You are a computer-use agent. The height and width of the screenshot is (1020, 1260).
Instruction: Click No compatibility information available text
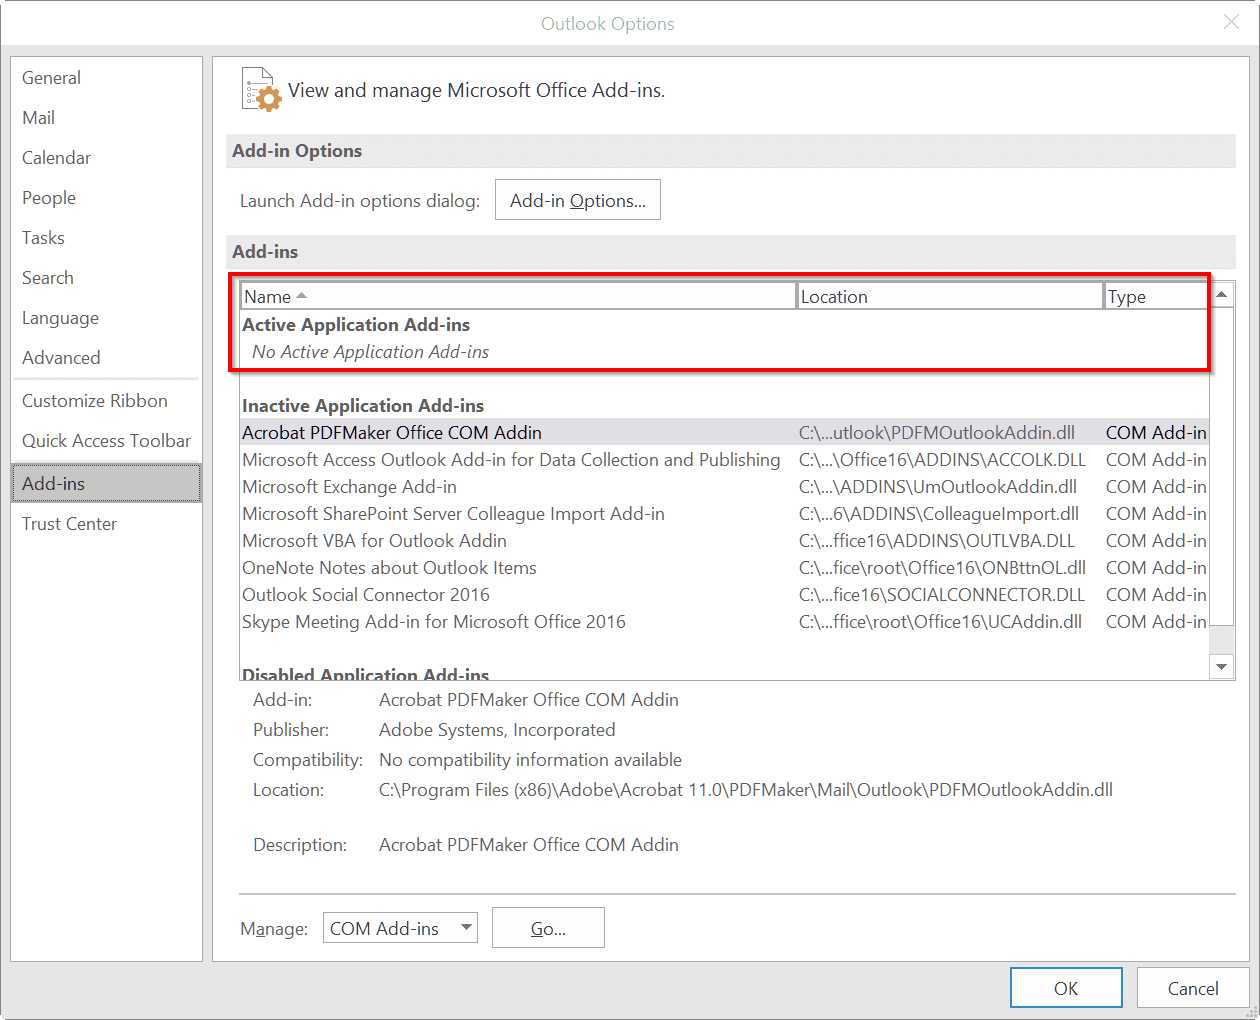[530, 760]
